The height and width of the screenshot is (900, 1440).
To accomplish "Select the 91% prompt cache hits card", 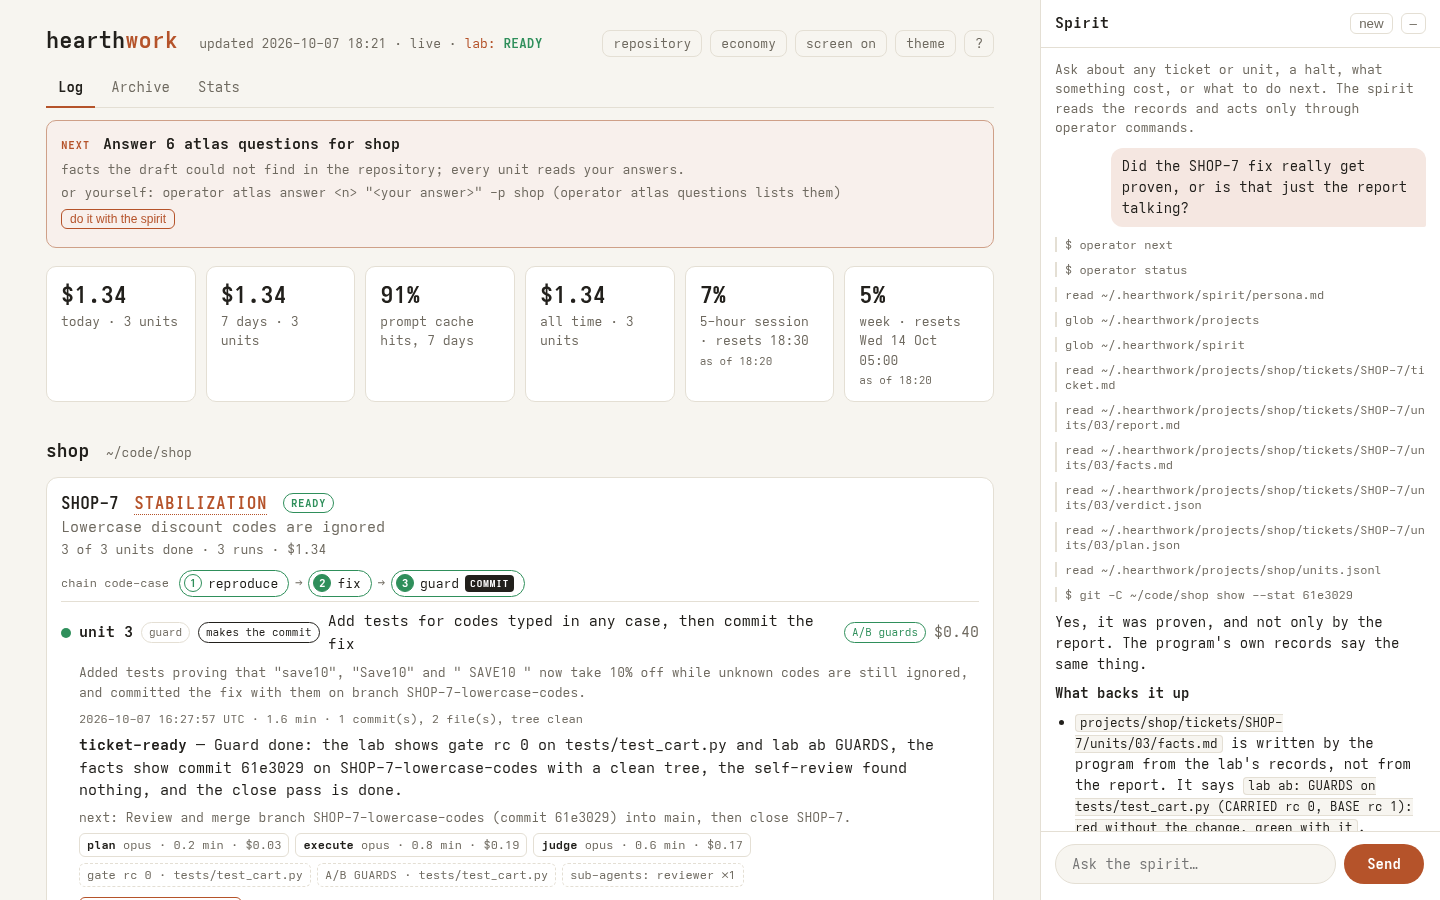I will point(440,334).
